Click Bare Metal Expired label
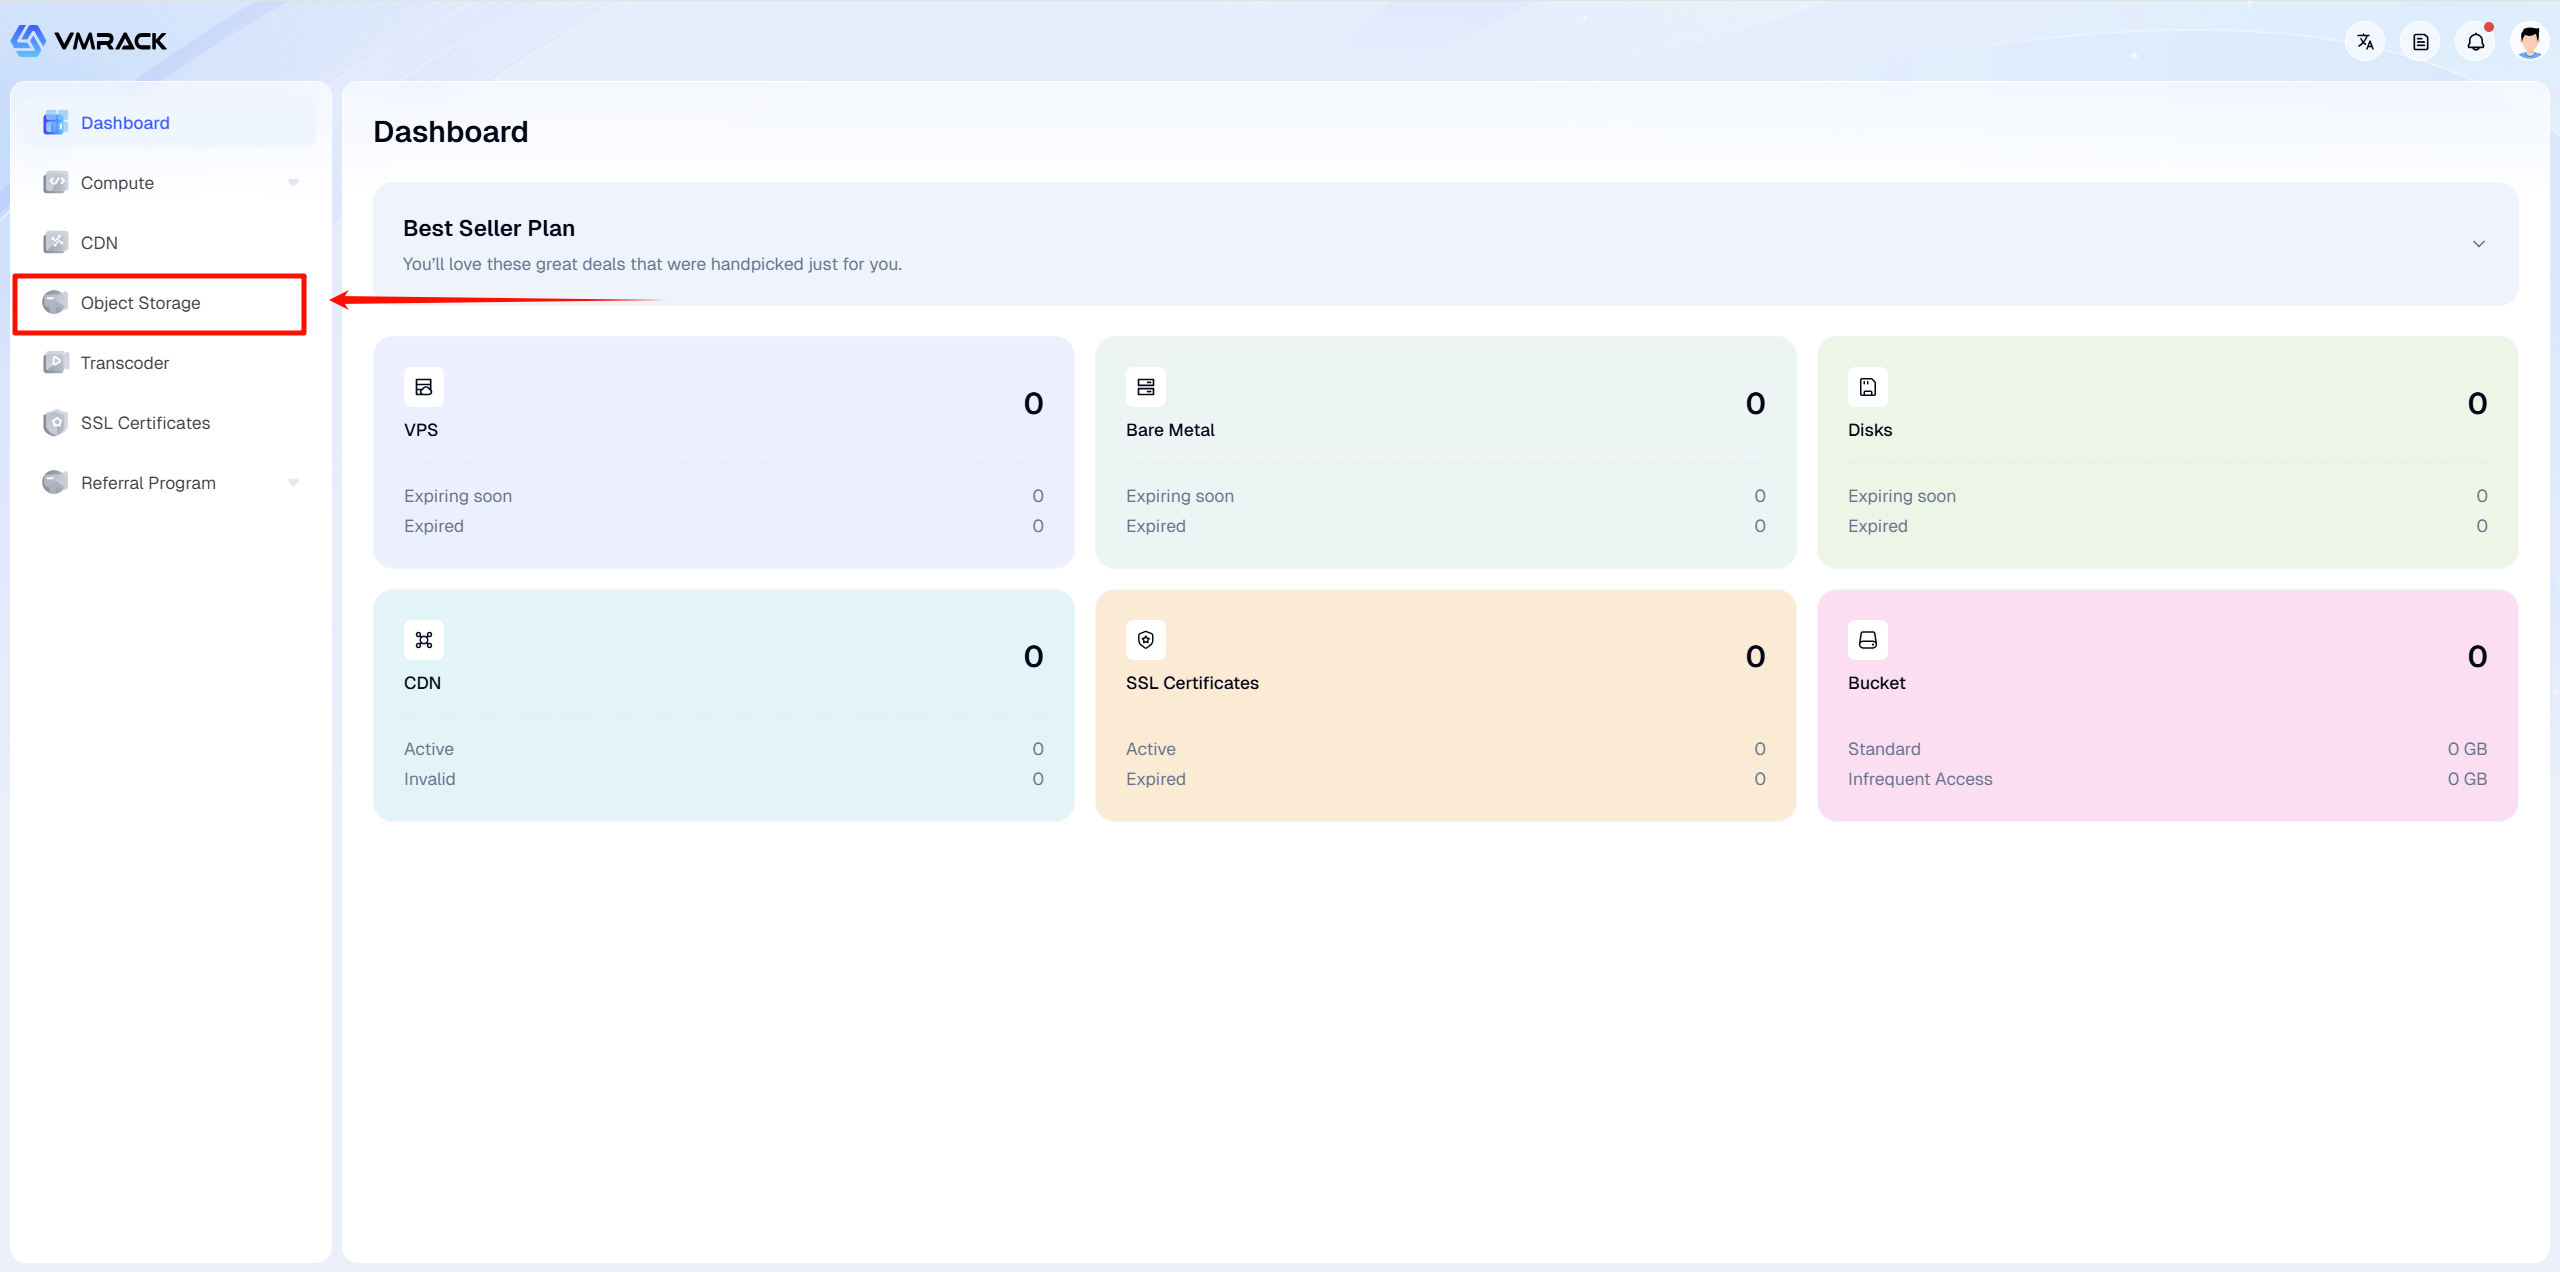 click(x=1156, y=526)
